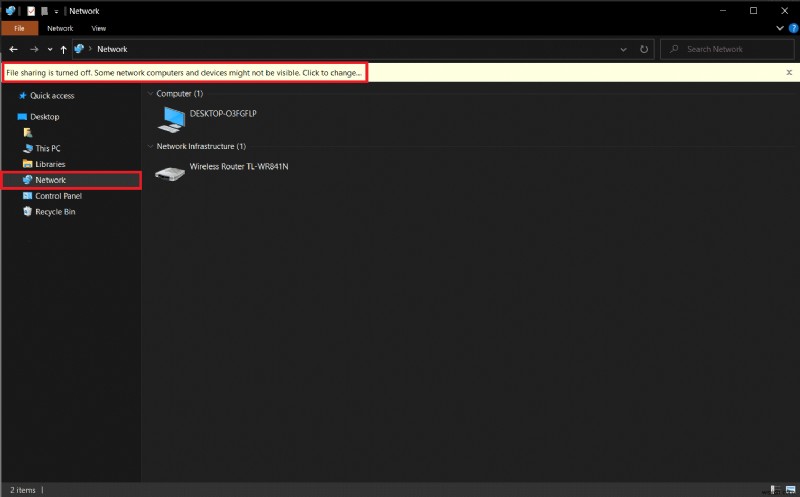800x497 pixels.
Task: Expand the address bar history dropdown
Action: click(x=623, y=49)
